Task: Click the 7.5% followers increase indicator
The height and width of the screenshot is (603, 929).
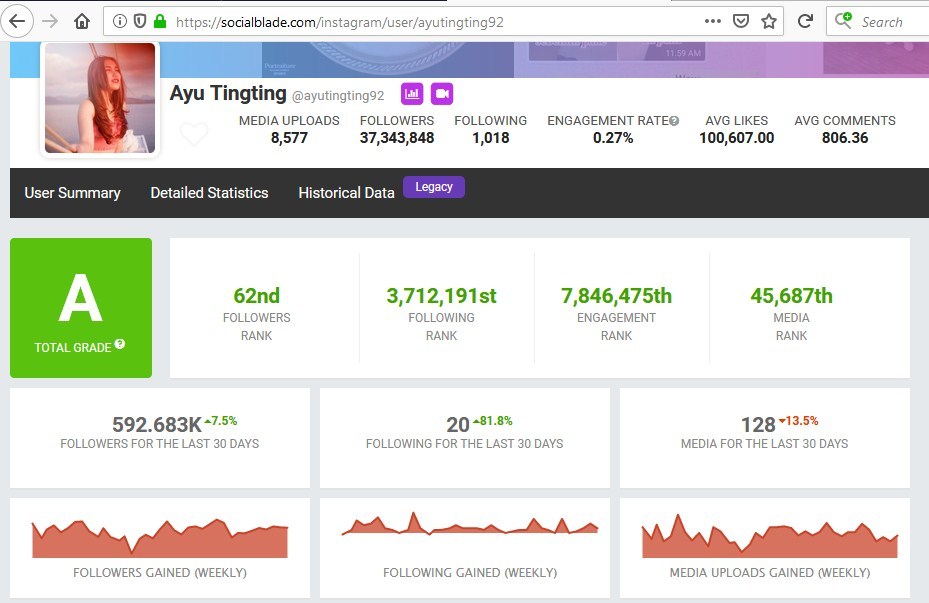Action: click(221, 421)
